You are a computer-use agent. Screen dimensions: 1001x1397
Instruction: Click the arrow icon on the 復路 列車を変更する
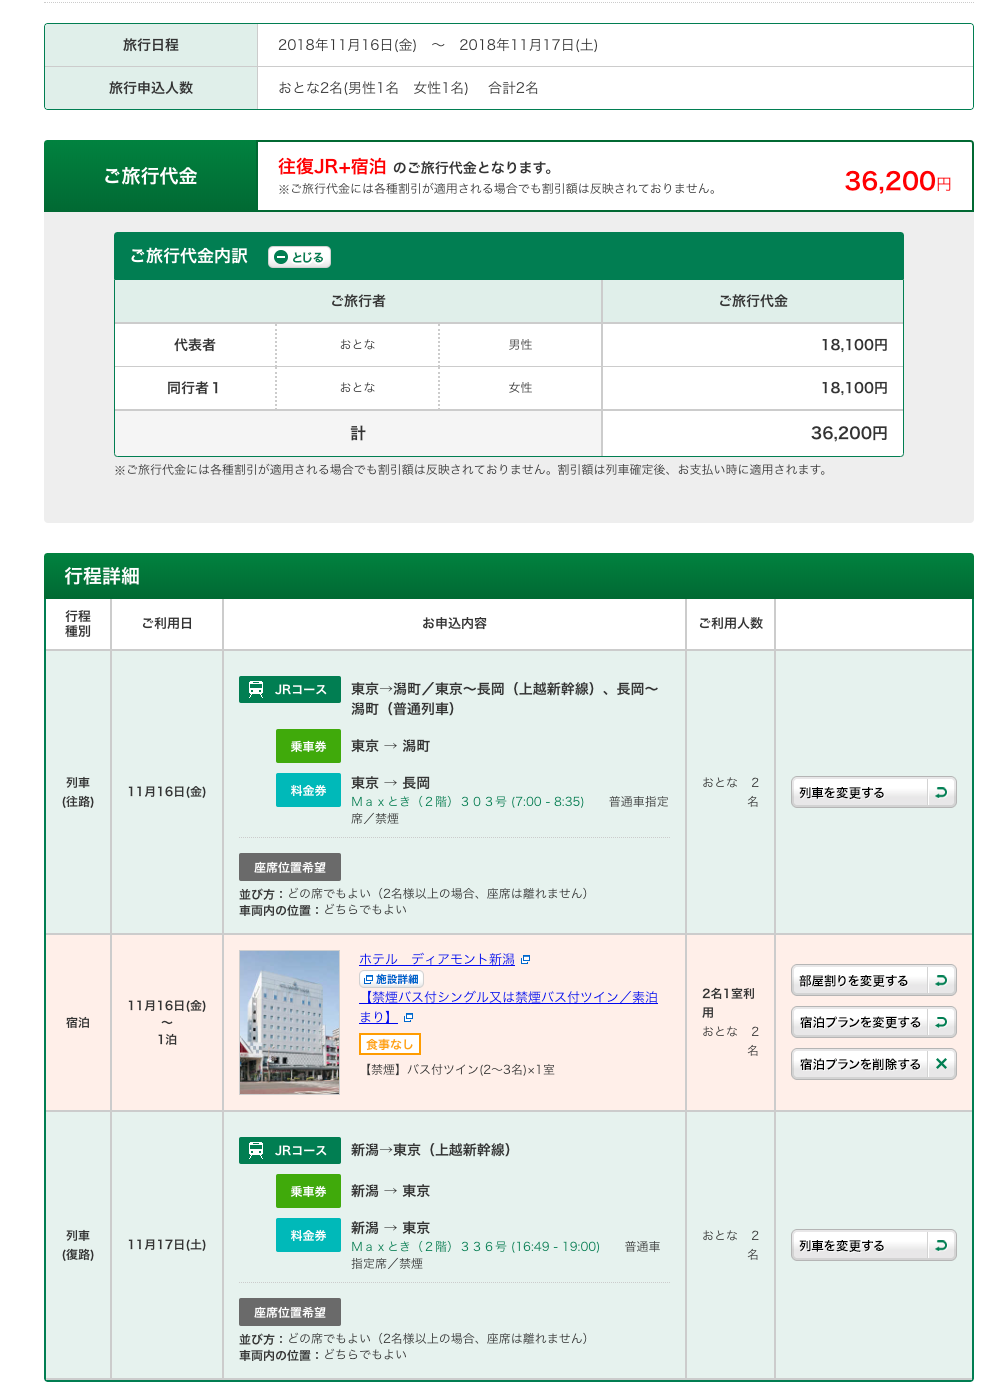941,1245
